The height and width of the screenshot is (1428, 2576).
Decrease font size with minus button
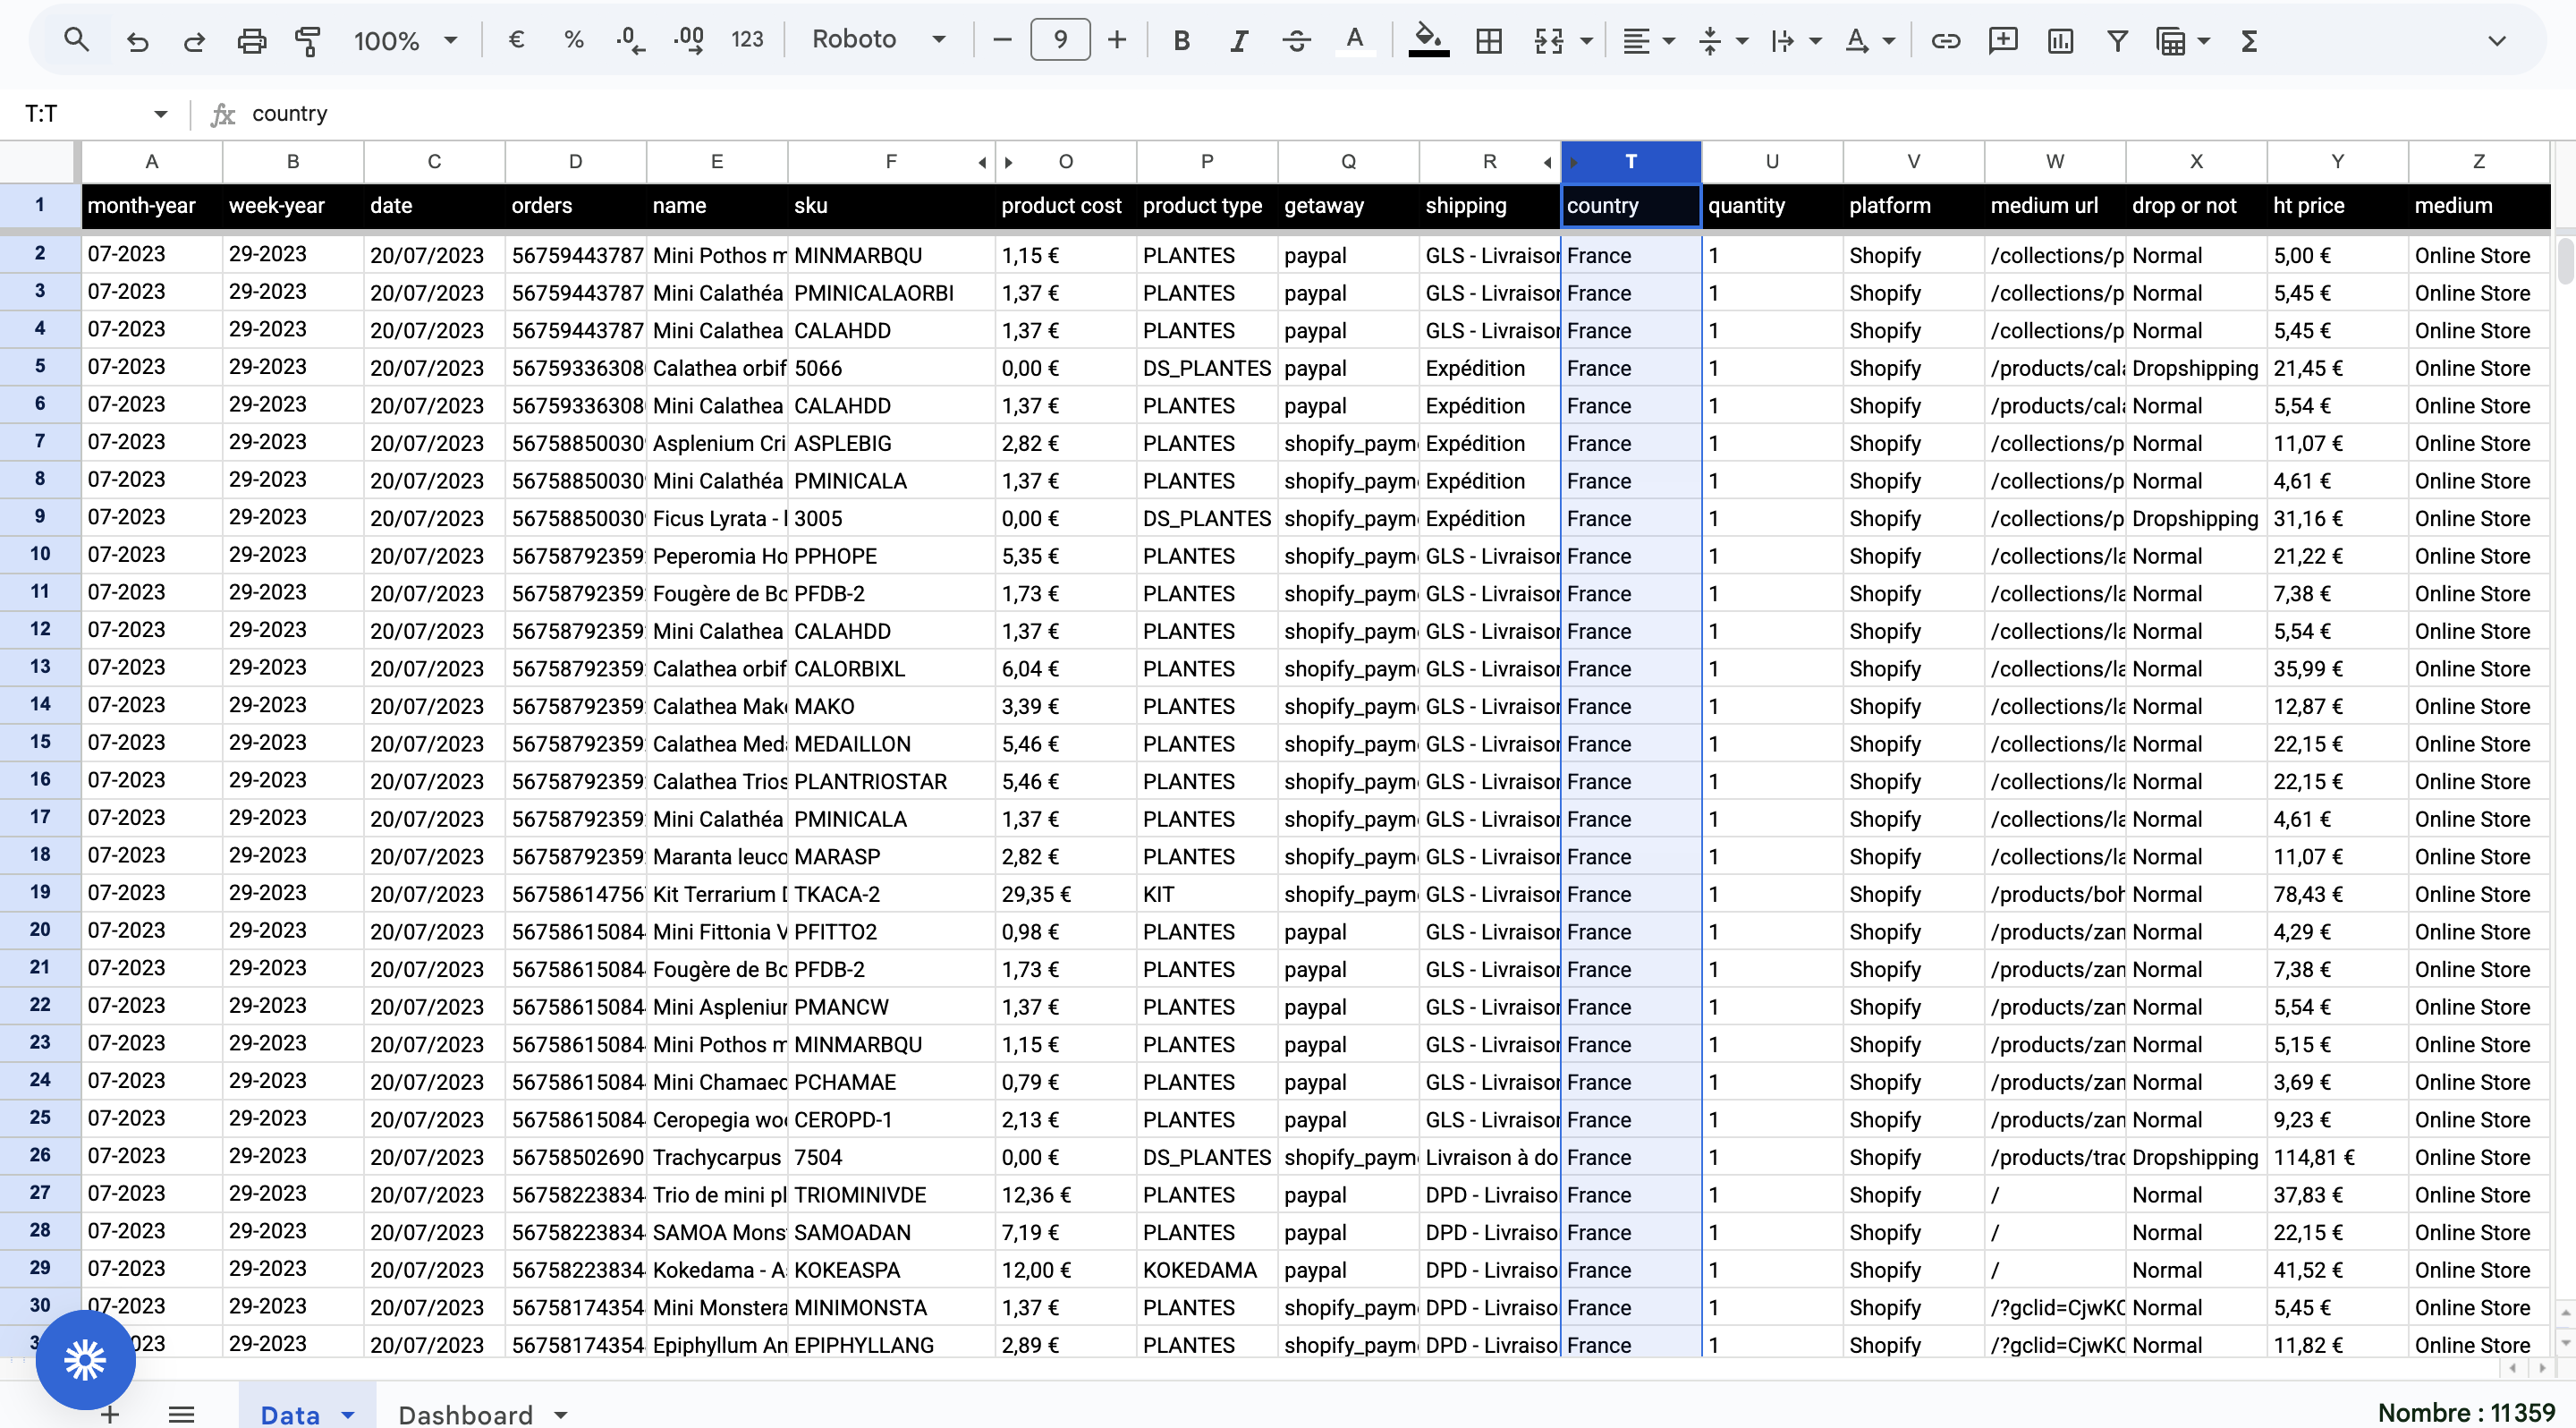click(x=1002, y=40)
